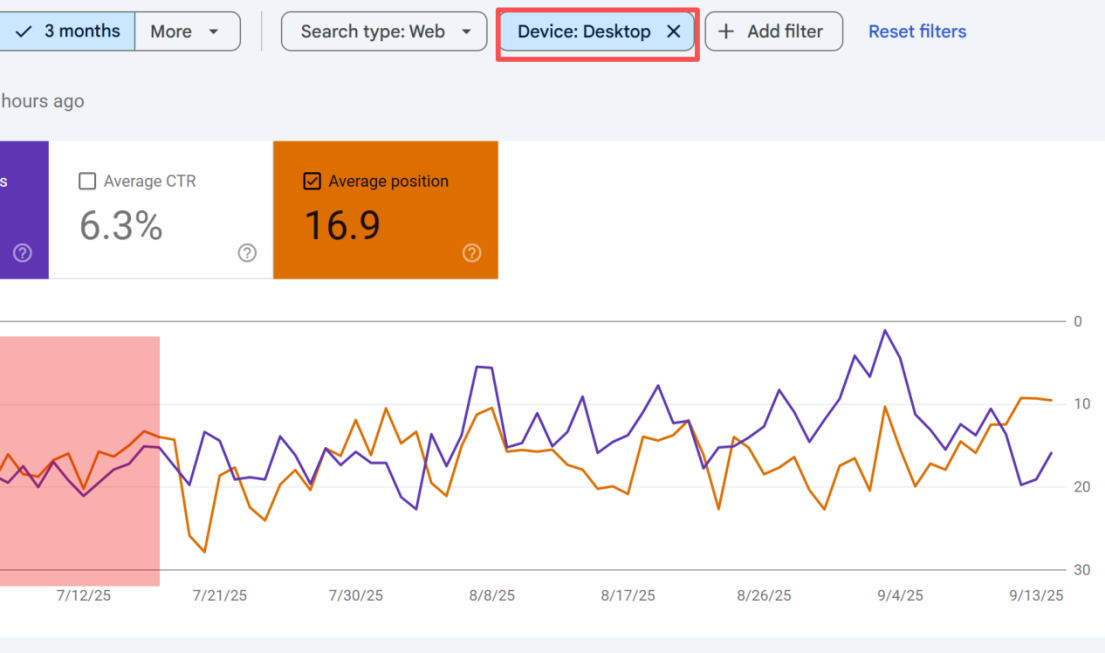Click the 7/21/25 date label on axis

point(219,595)
